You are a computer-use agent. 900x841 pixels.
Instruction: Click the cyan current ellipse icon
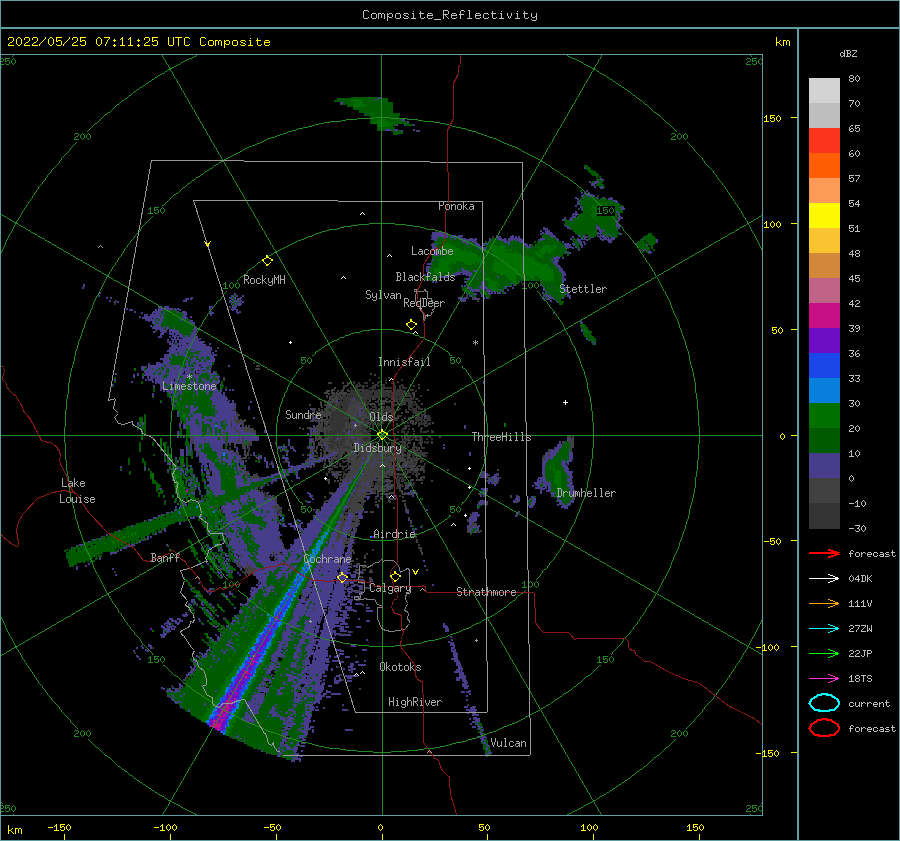[824, 703]
